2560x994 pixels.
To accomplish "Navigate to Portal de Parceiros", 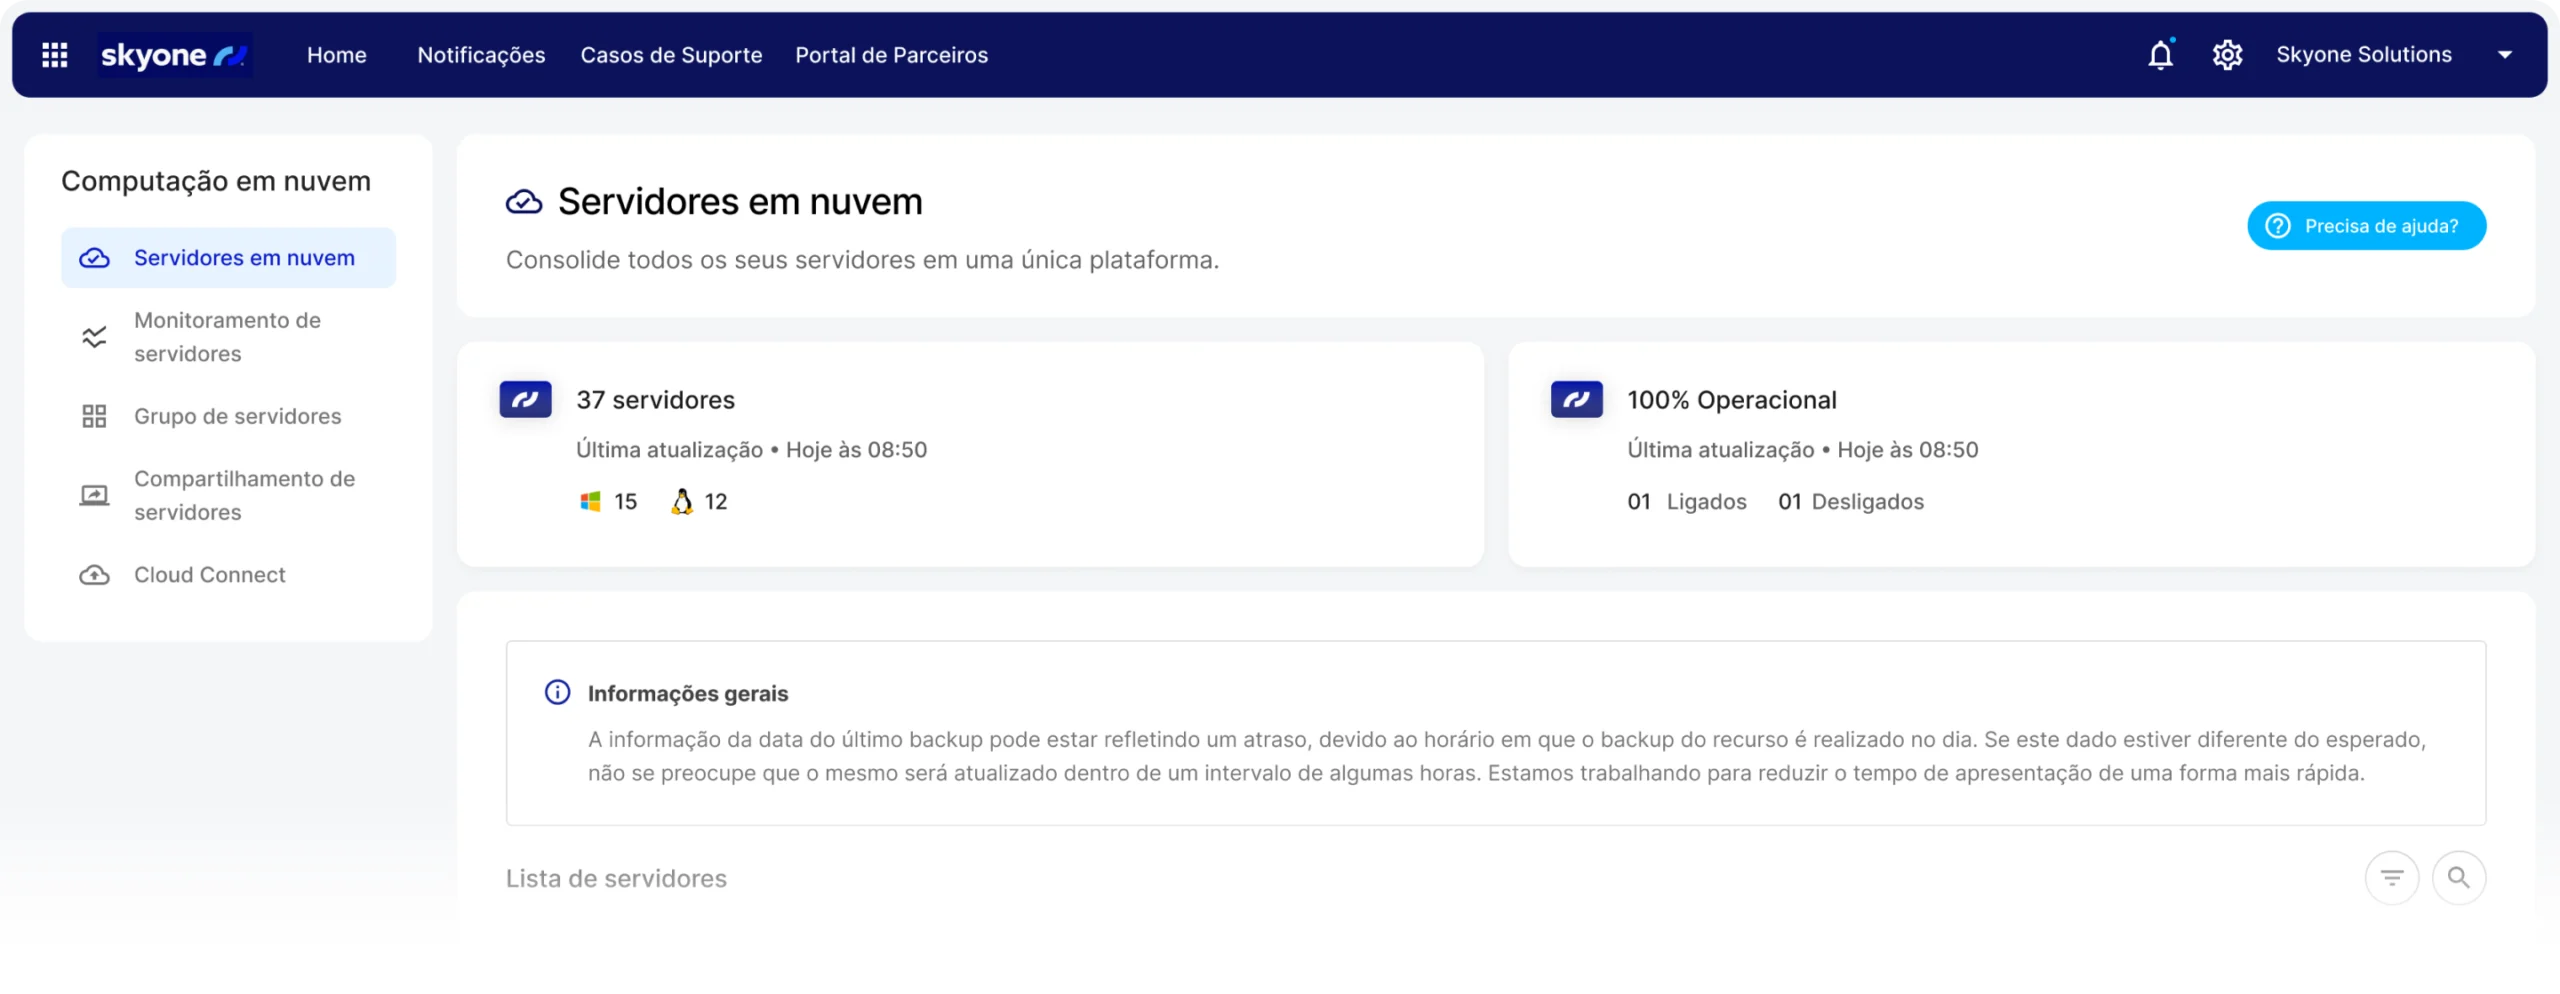I will click(x=891, y=55).
